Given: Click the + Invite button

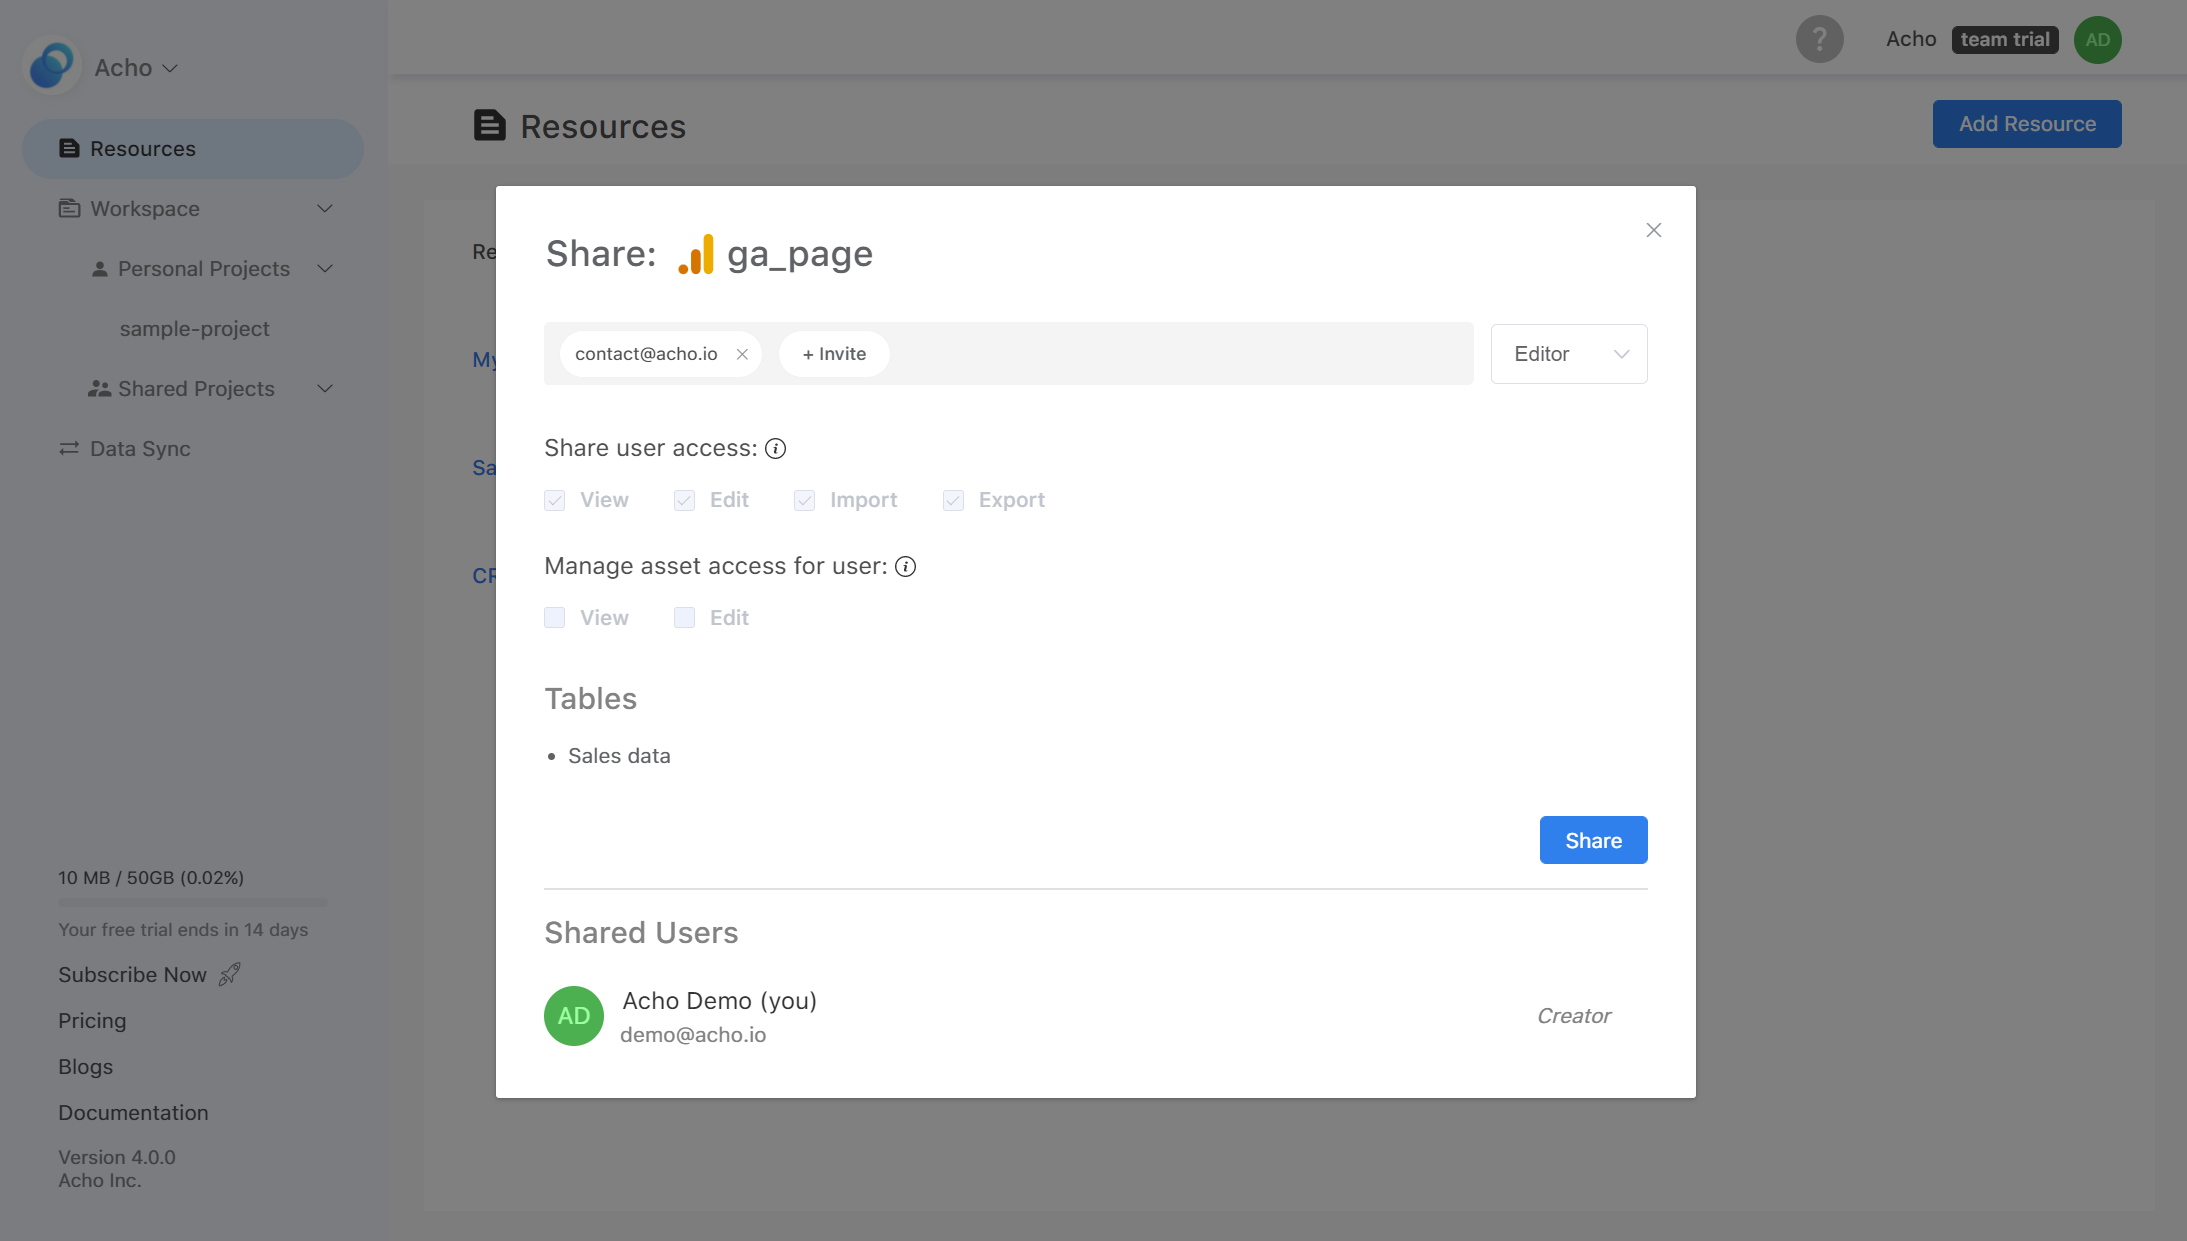Looking at the screenshot, I should click(x=834, y=354).
